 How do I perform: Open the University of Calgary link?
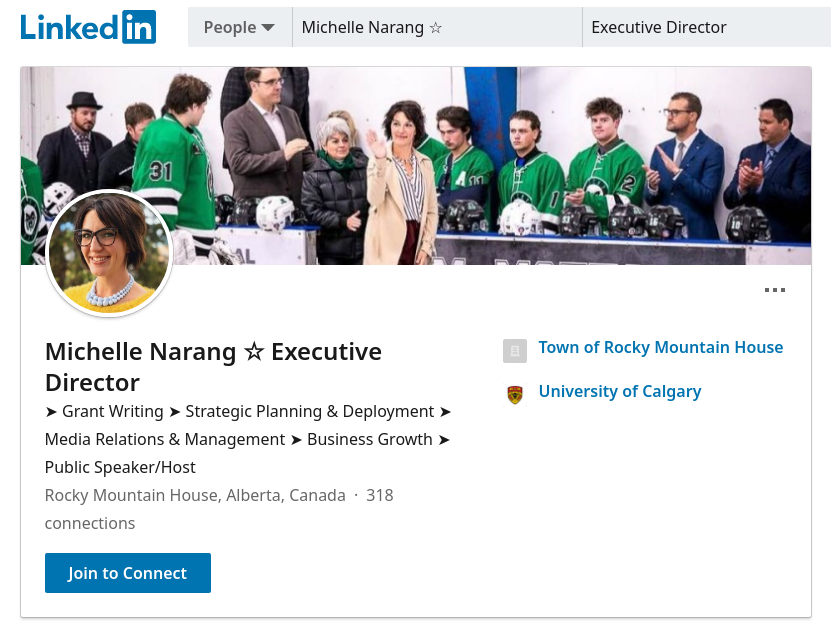619,391
